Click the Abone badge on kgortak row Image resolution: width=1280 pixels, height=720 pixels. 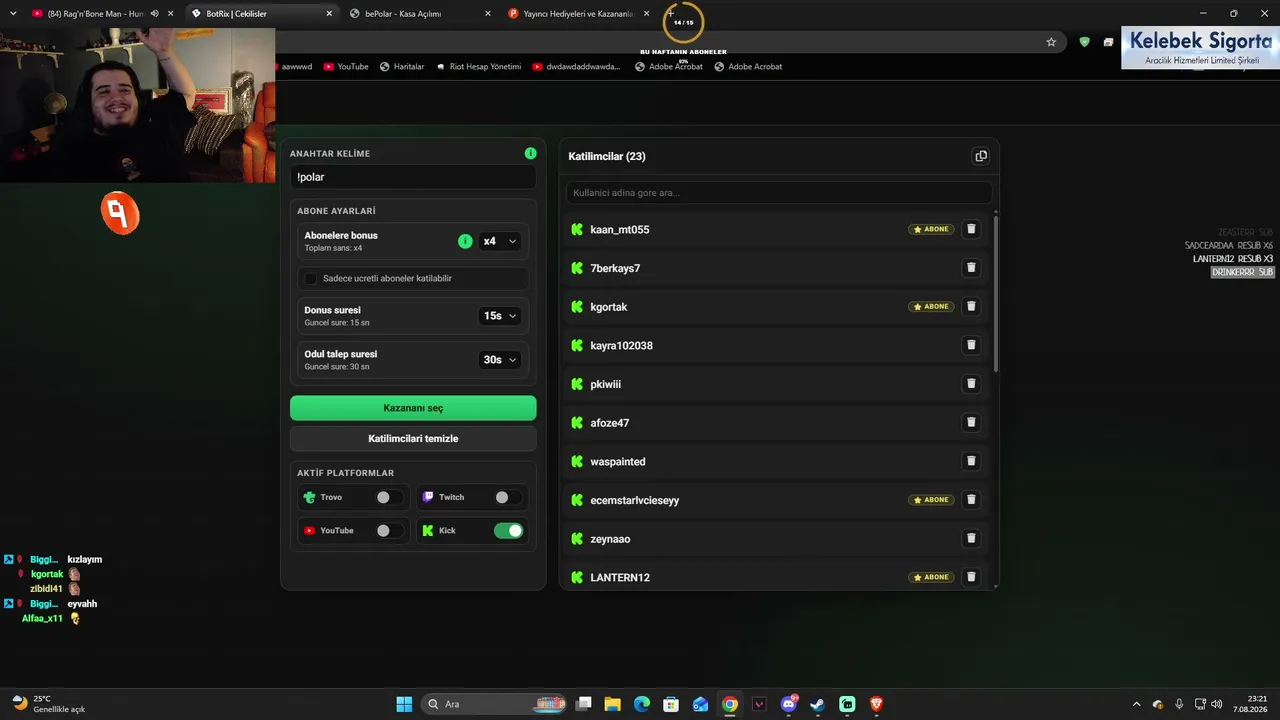click(931, 307)
